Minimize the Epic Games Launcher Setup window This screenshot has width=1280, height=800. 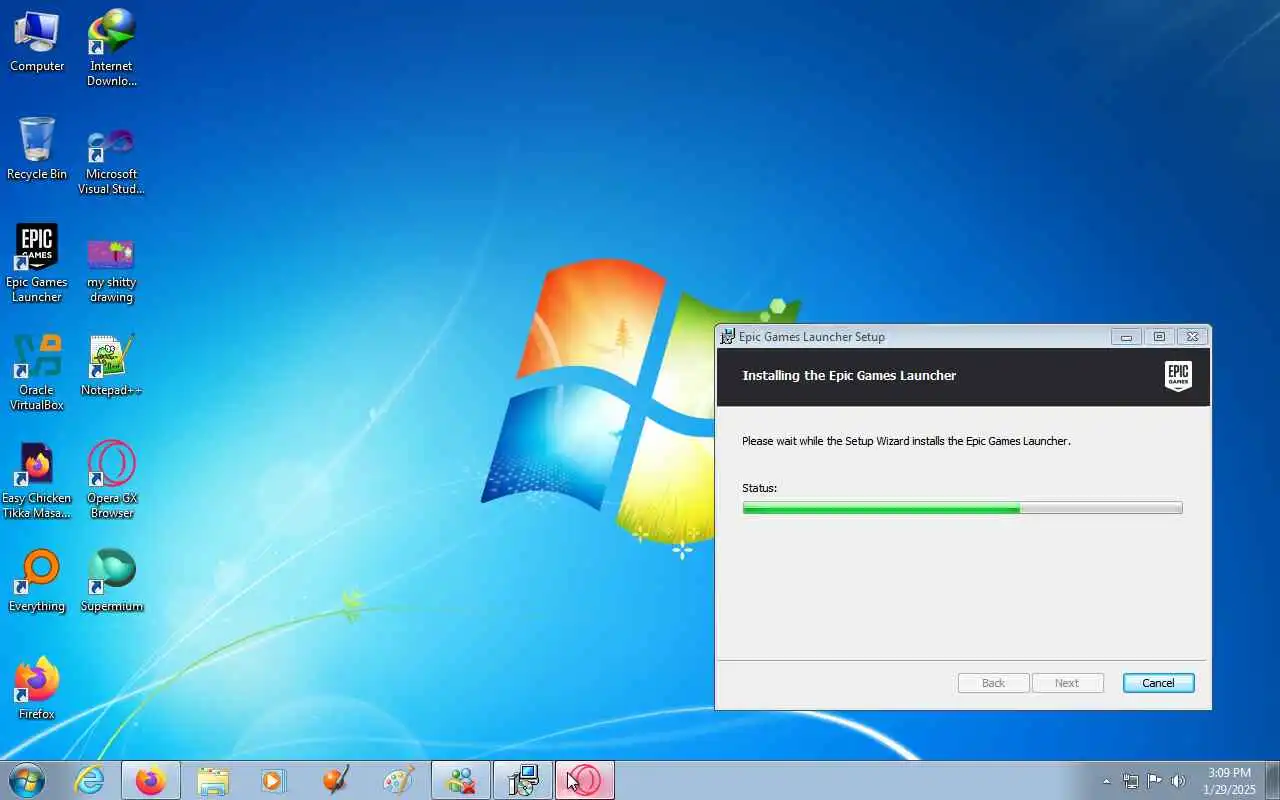pyautogui.click(x=1126, y=337)
